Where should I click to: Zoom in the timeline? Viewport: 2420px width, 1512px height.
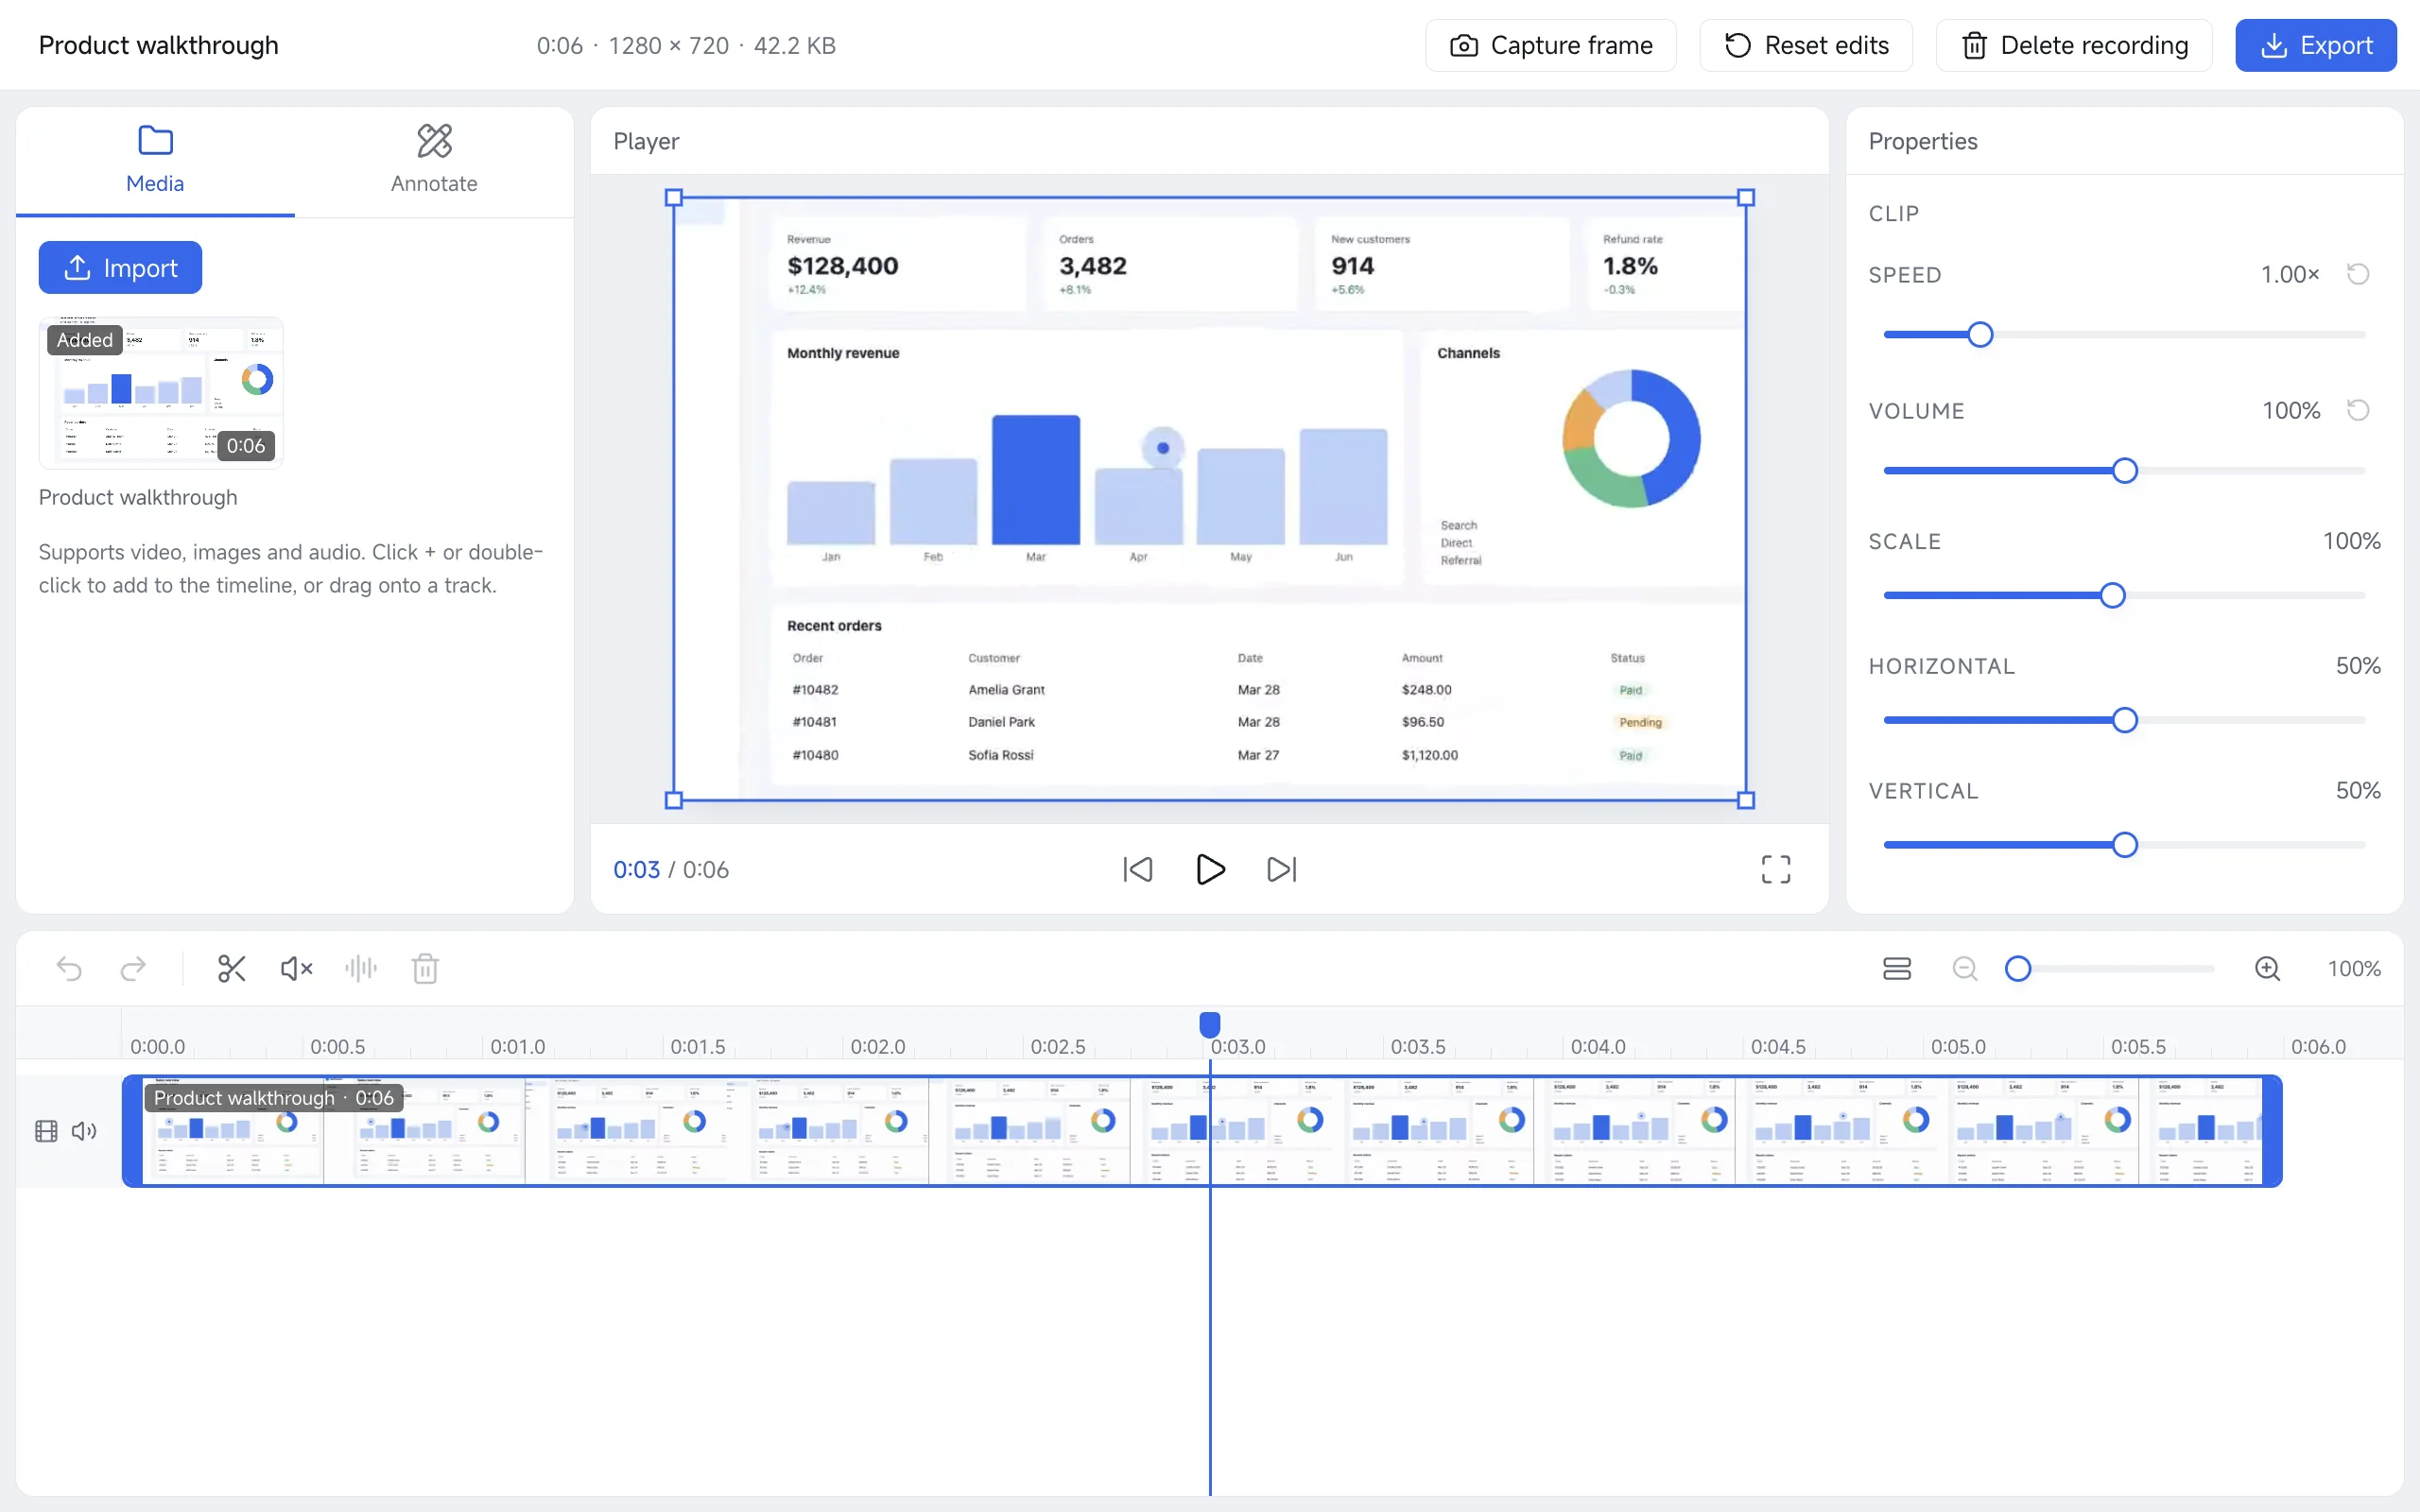click(x=2268, y=968)
